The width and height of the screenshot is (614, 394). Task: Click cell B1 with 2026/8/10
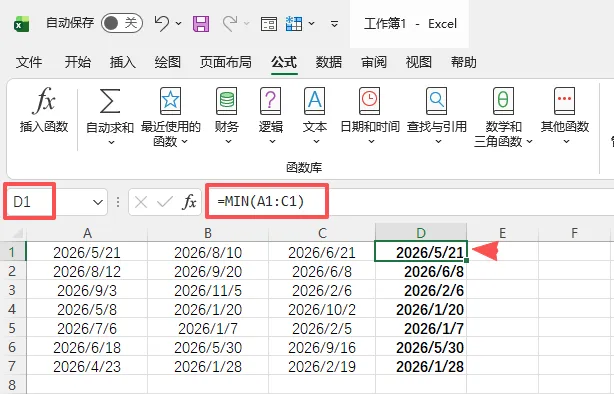[x=208, y=252]
